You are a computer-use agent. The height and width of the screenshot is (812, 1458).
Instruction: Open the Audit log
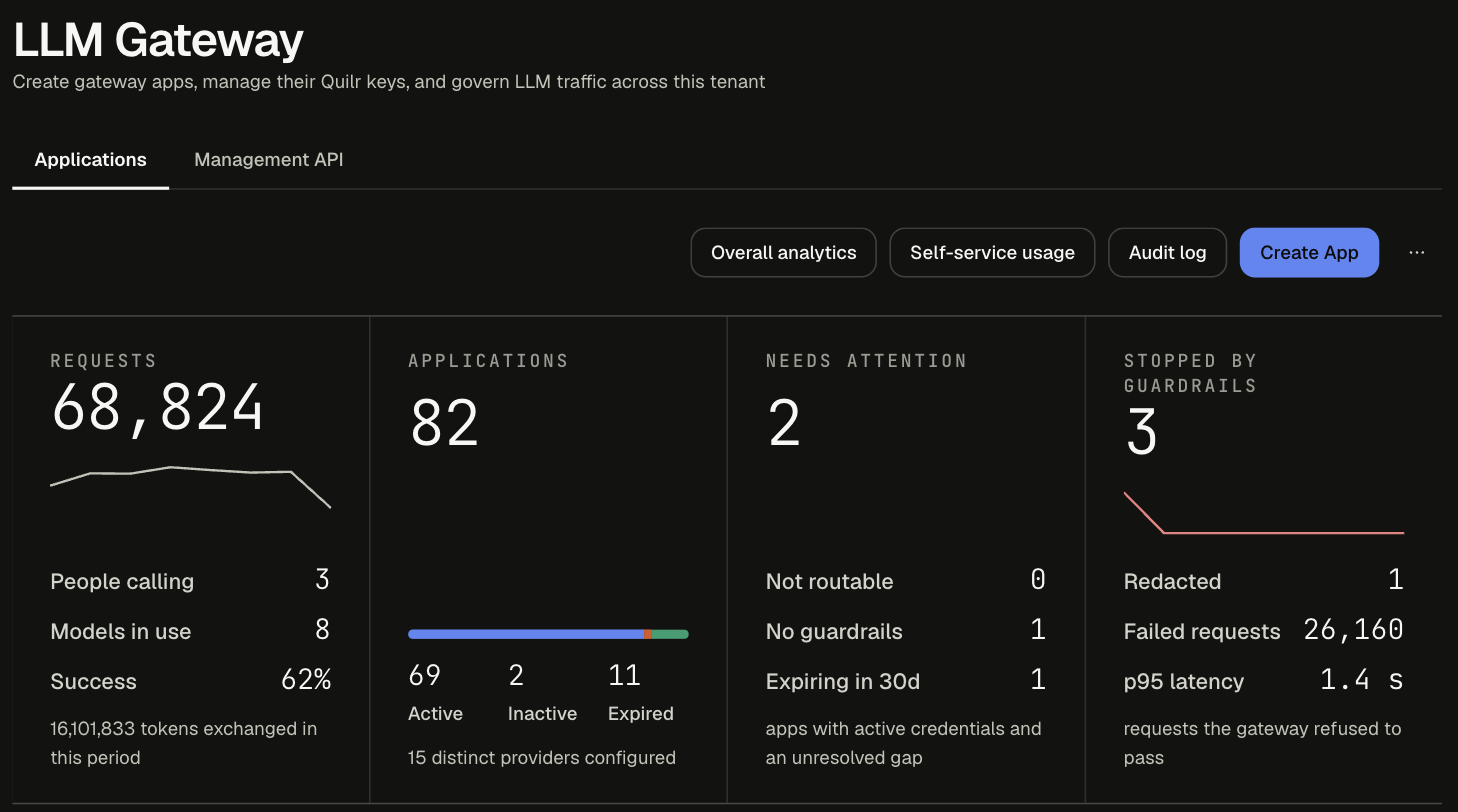click(1167, 253)
